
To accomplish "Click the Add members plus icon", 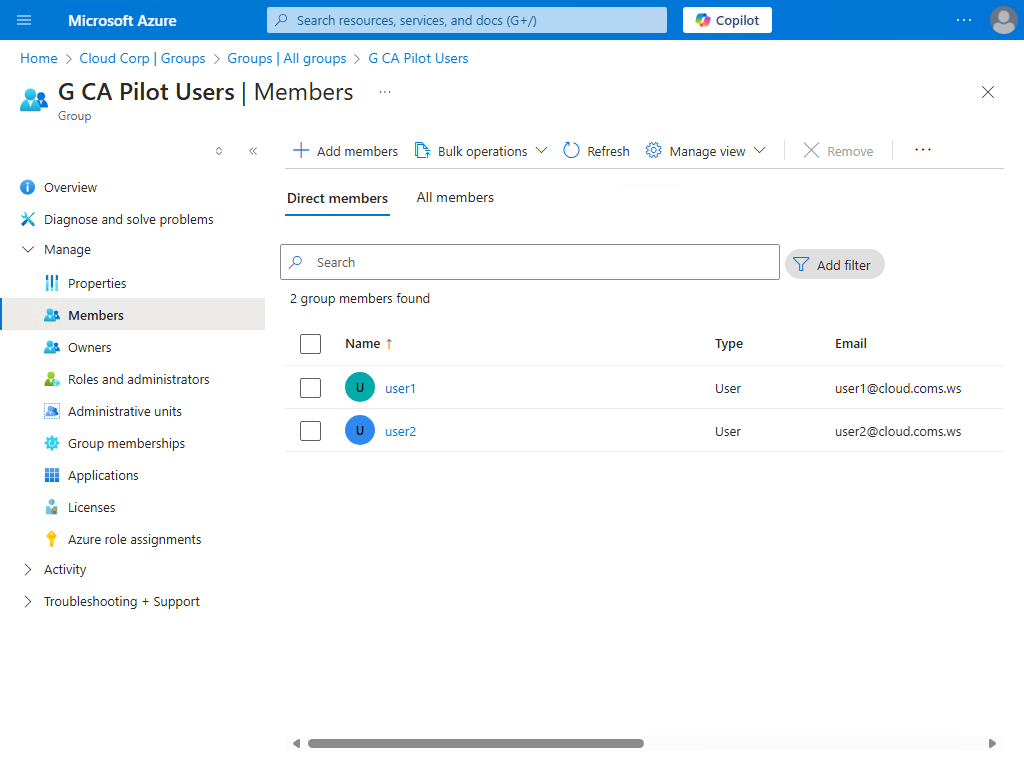I will (x=300, y=150).
